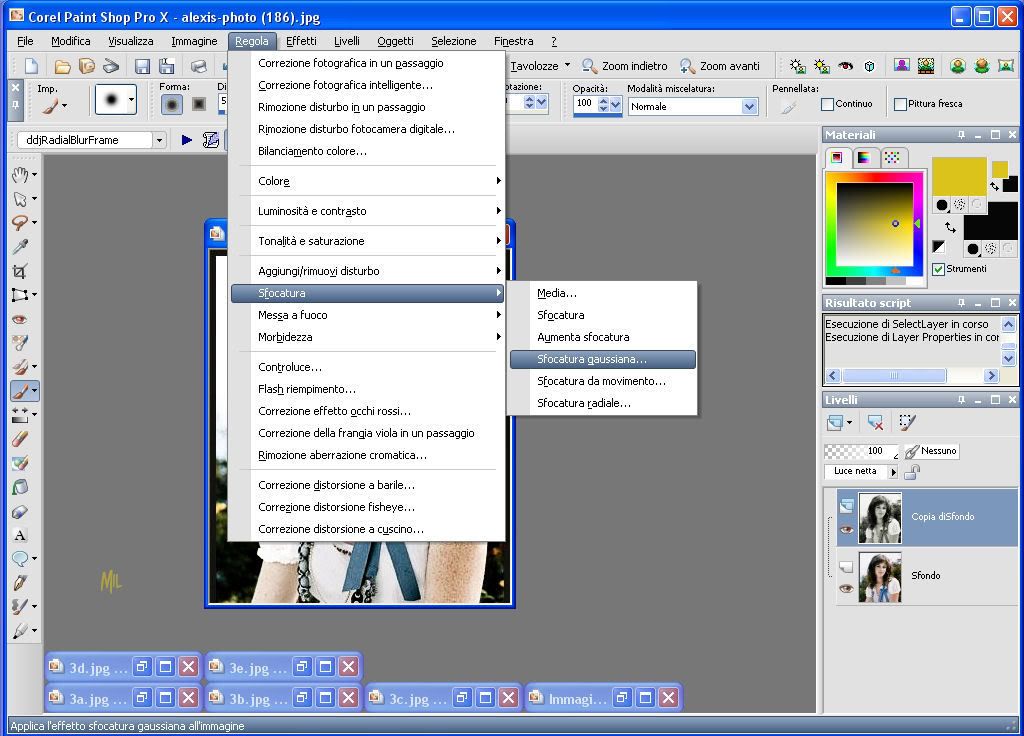
Task: Select the active Paint Brush tool
Action: pyautogui.click(x=20, y=391)
